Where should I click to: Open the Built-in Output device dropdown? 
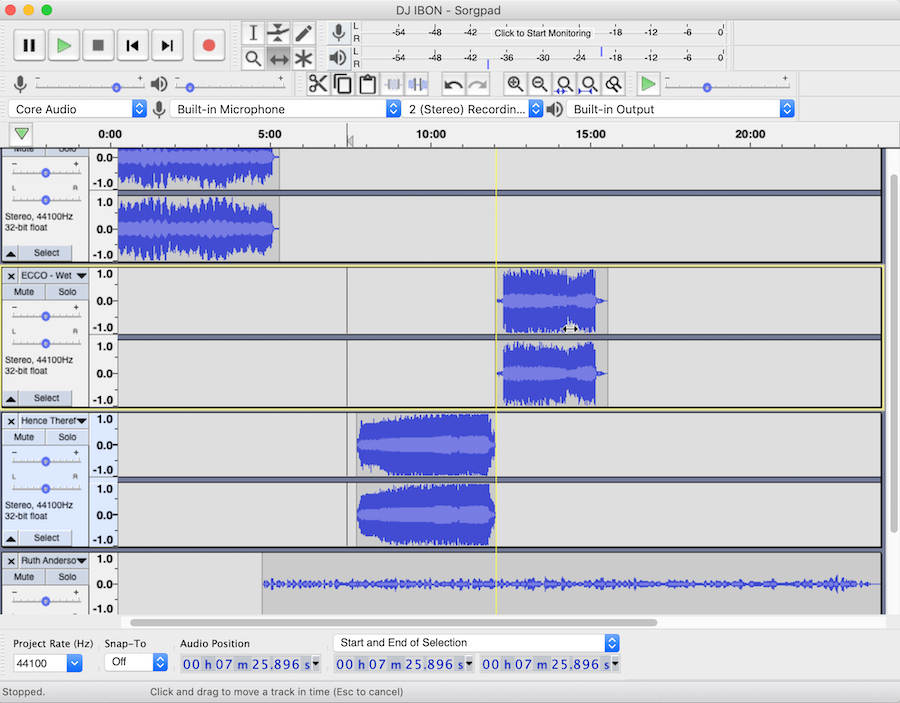tap(681, 109)
